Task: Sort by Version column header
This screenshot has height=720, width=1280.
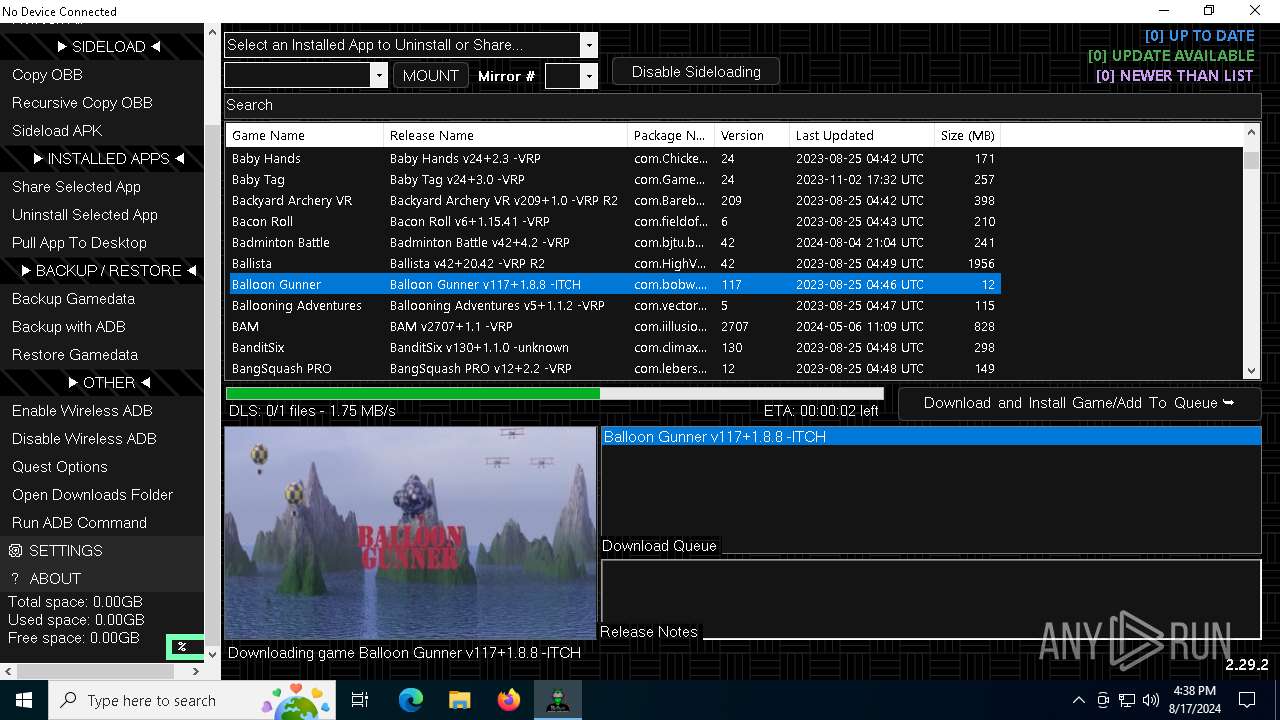Action: tap(751, 135)
